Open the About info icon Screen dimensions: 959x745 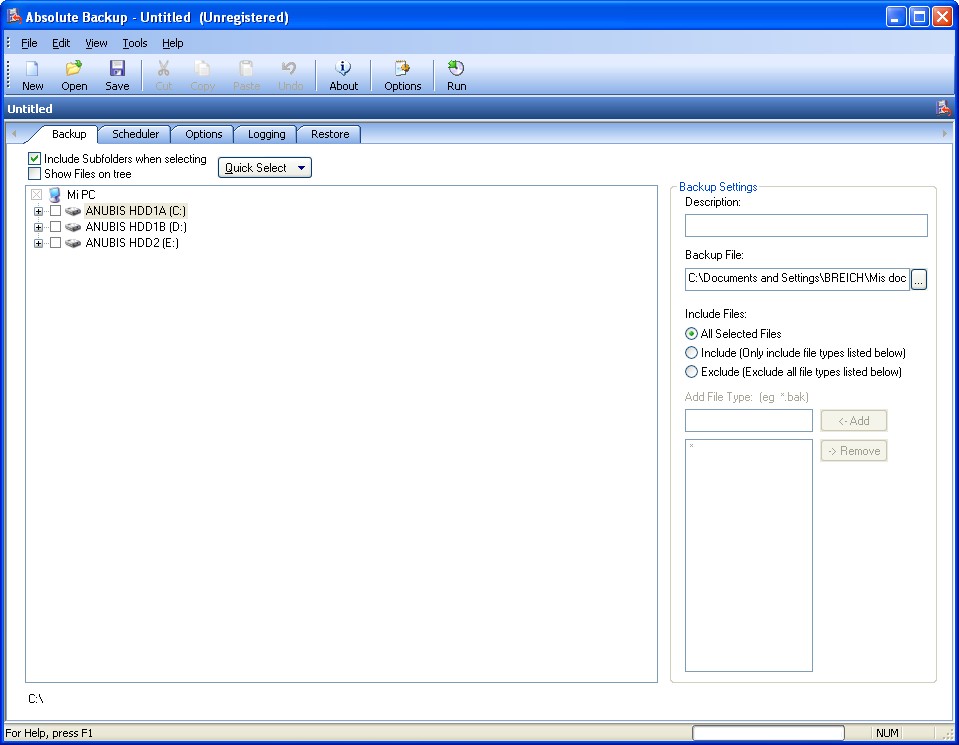343,68
